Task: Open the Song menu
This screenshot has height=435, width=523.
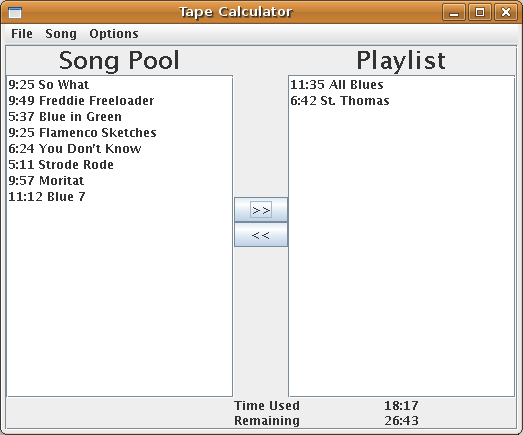Action: [61, 34]
